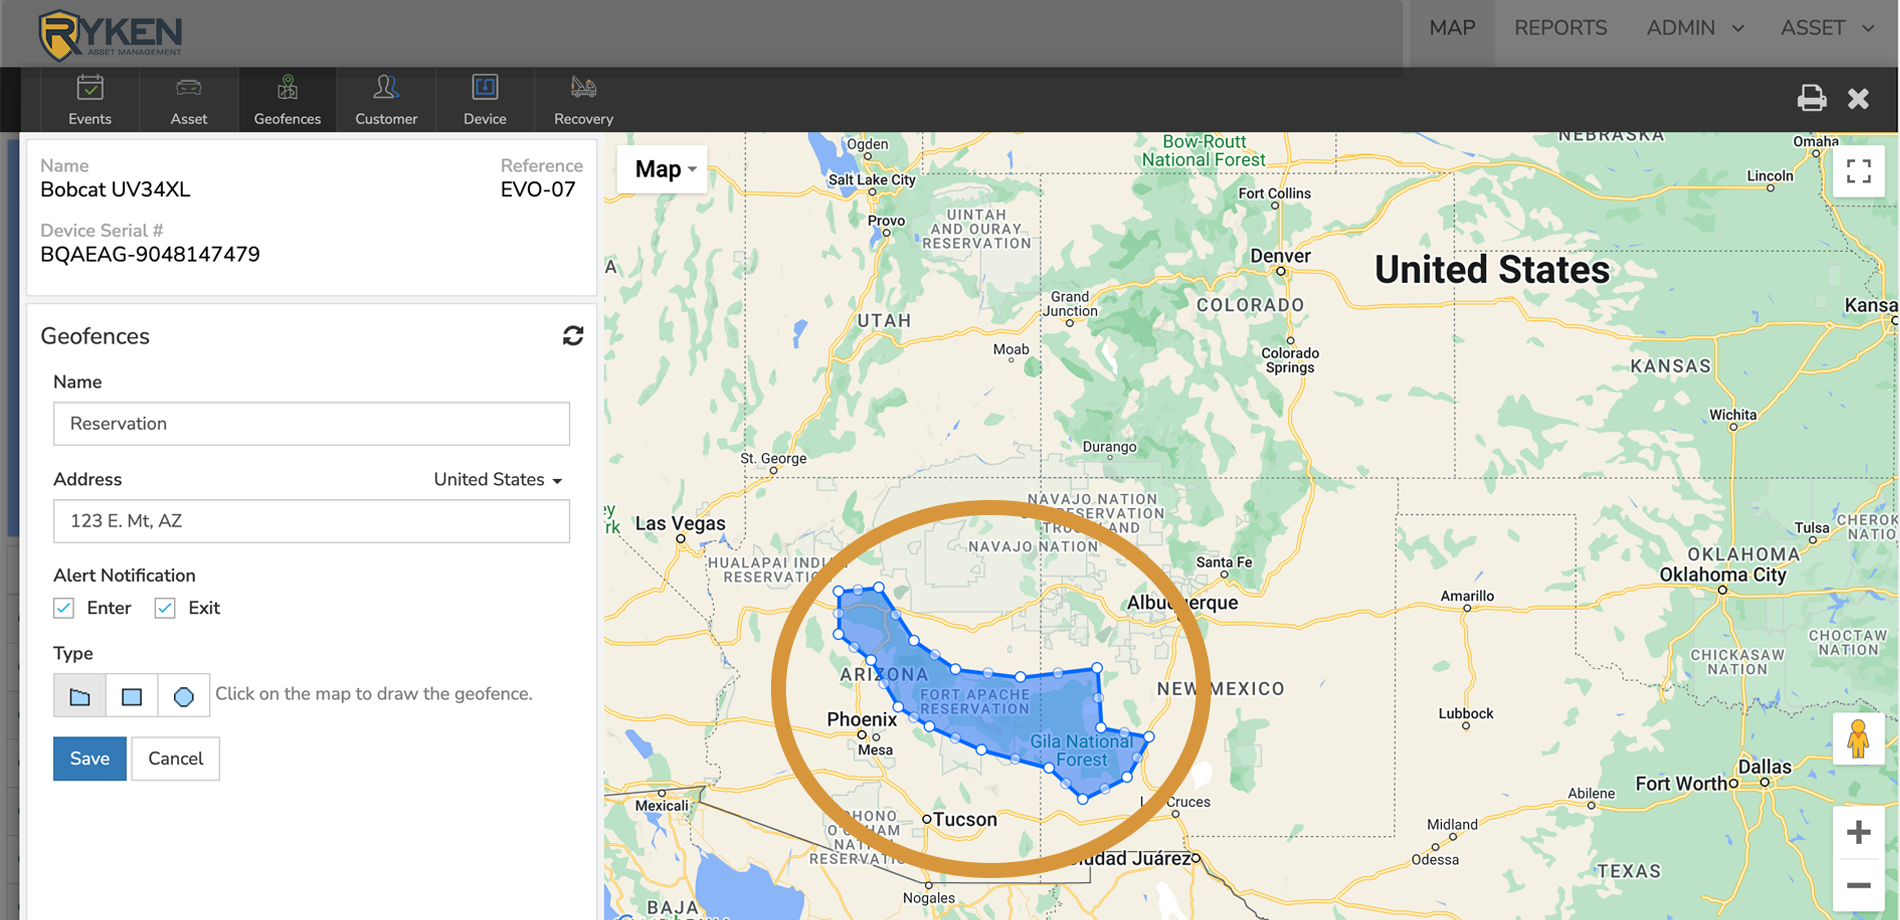Zoom in using the map zoom control
The height and width of the screenshot is (920, 1900).
[1859, 831]
